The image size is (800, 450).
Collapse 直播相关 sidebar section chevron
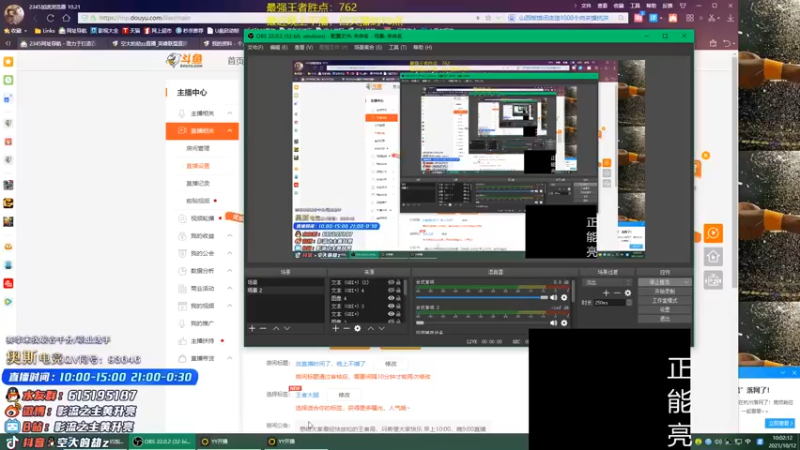(x=230, y=131)
